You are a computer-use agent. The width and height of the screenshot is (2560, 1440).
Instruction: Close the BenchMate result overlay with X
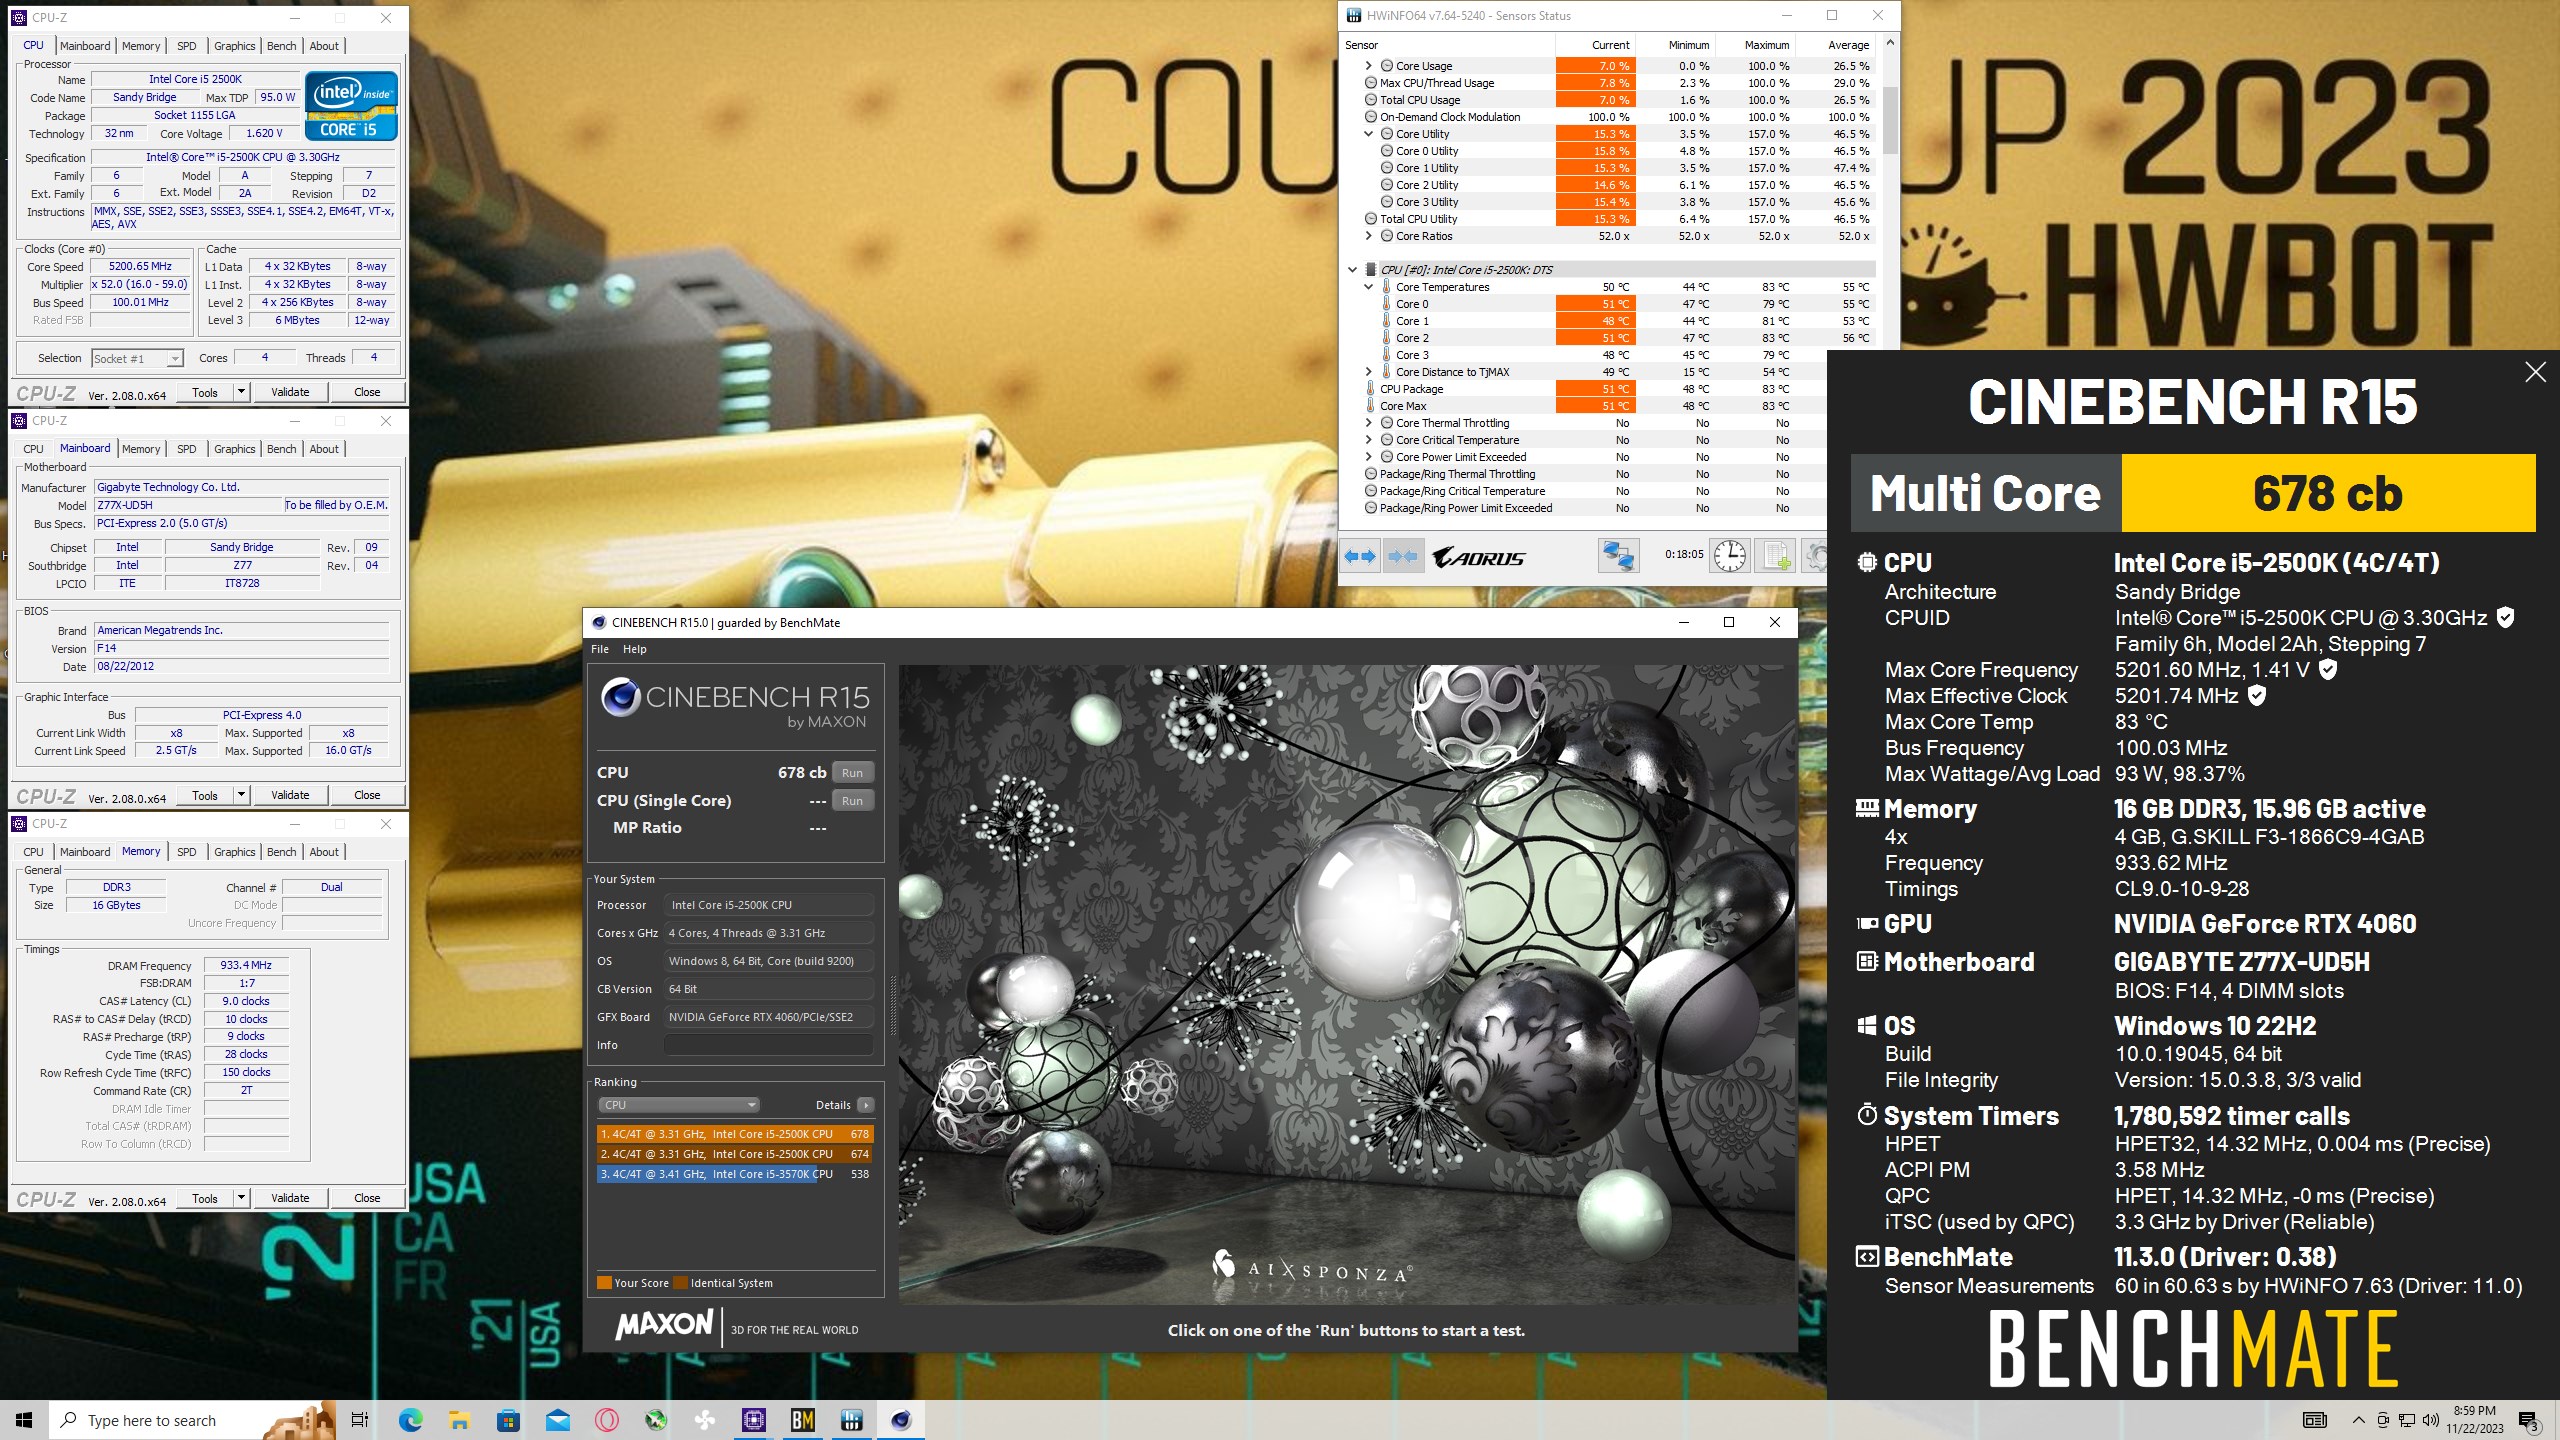(2535, 372)
